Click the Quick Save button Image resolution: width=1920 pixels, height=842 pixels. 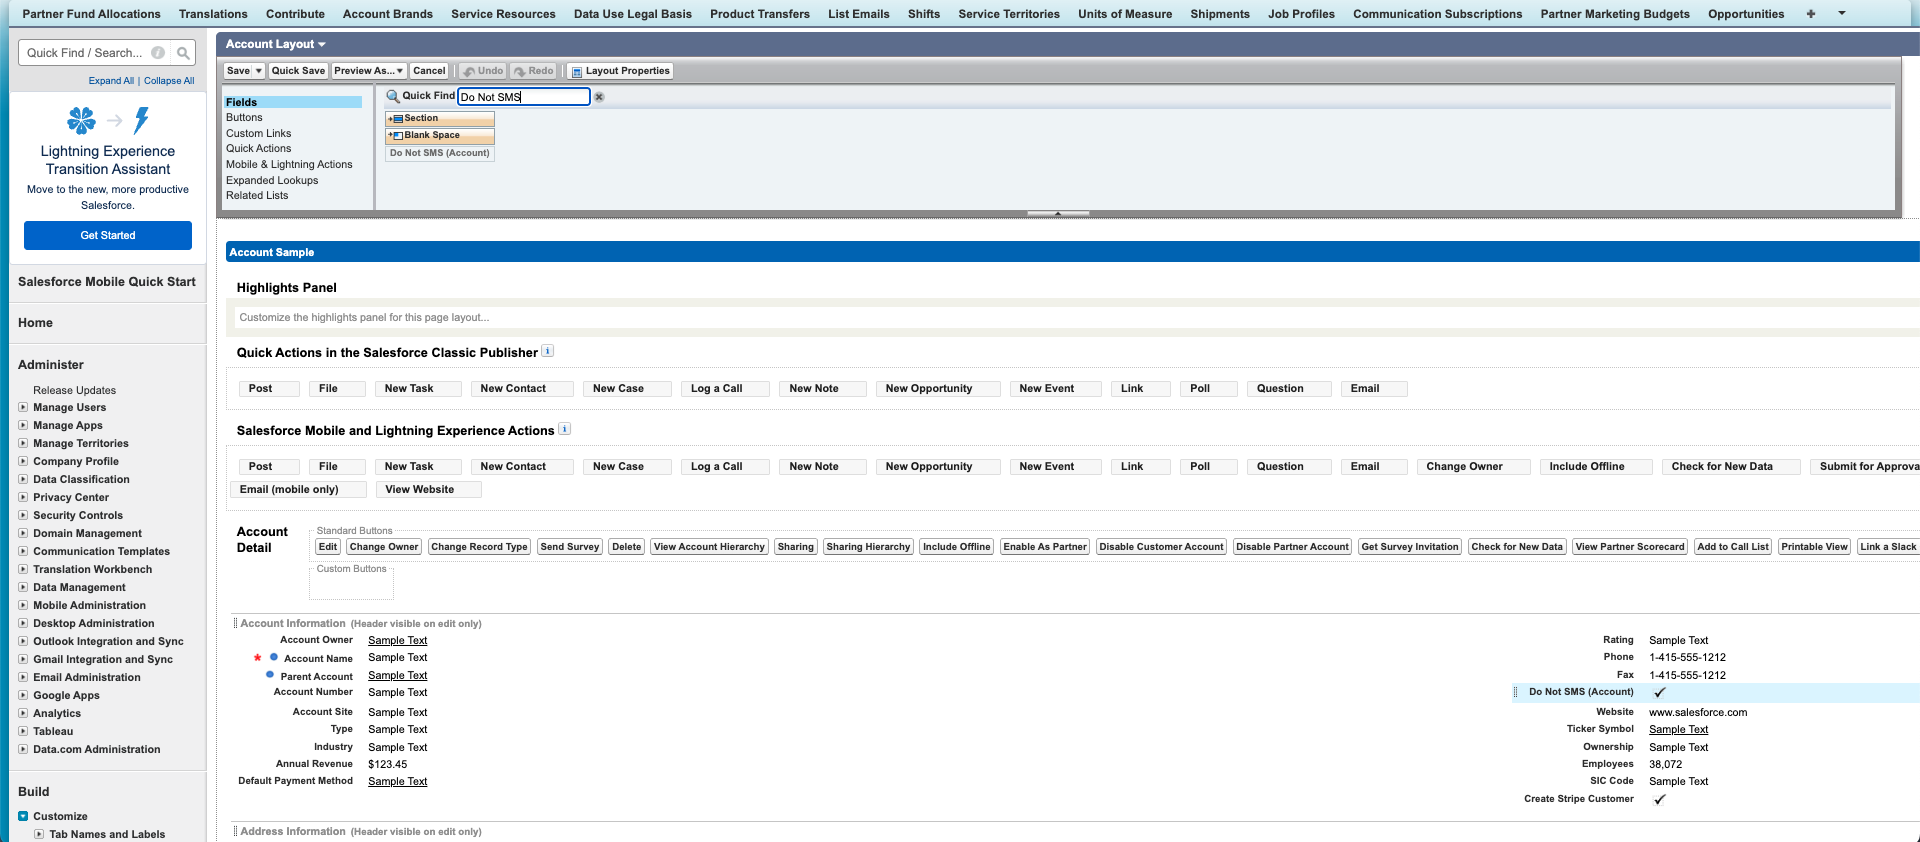click(x=298, y=71)
